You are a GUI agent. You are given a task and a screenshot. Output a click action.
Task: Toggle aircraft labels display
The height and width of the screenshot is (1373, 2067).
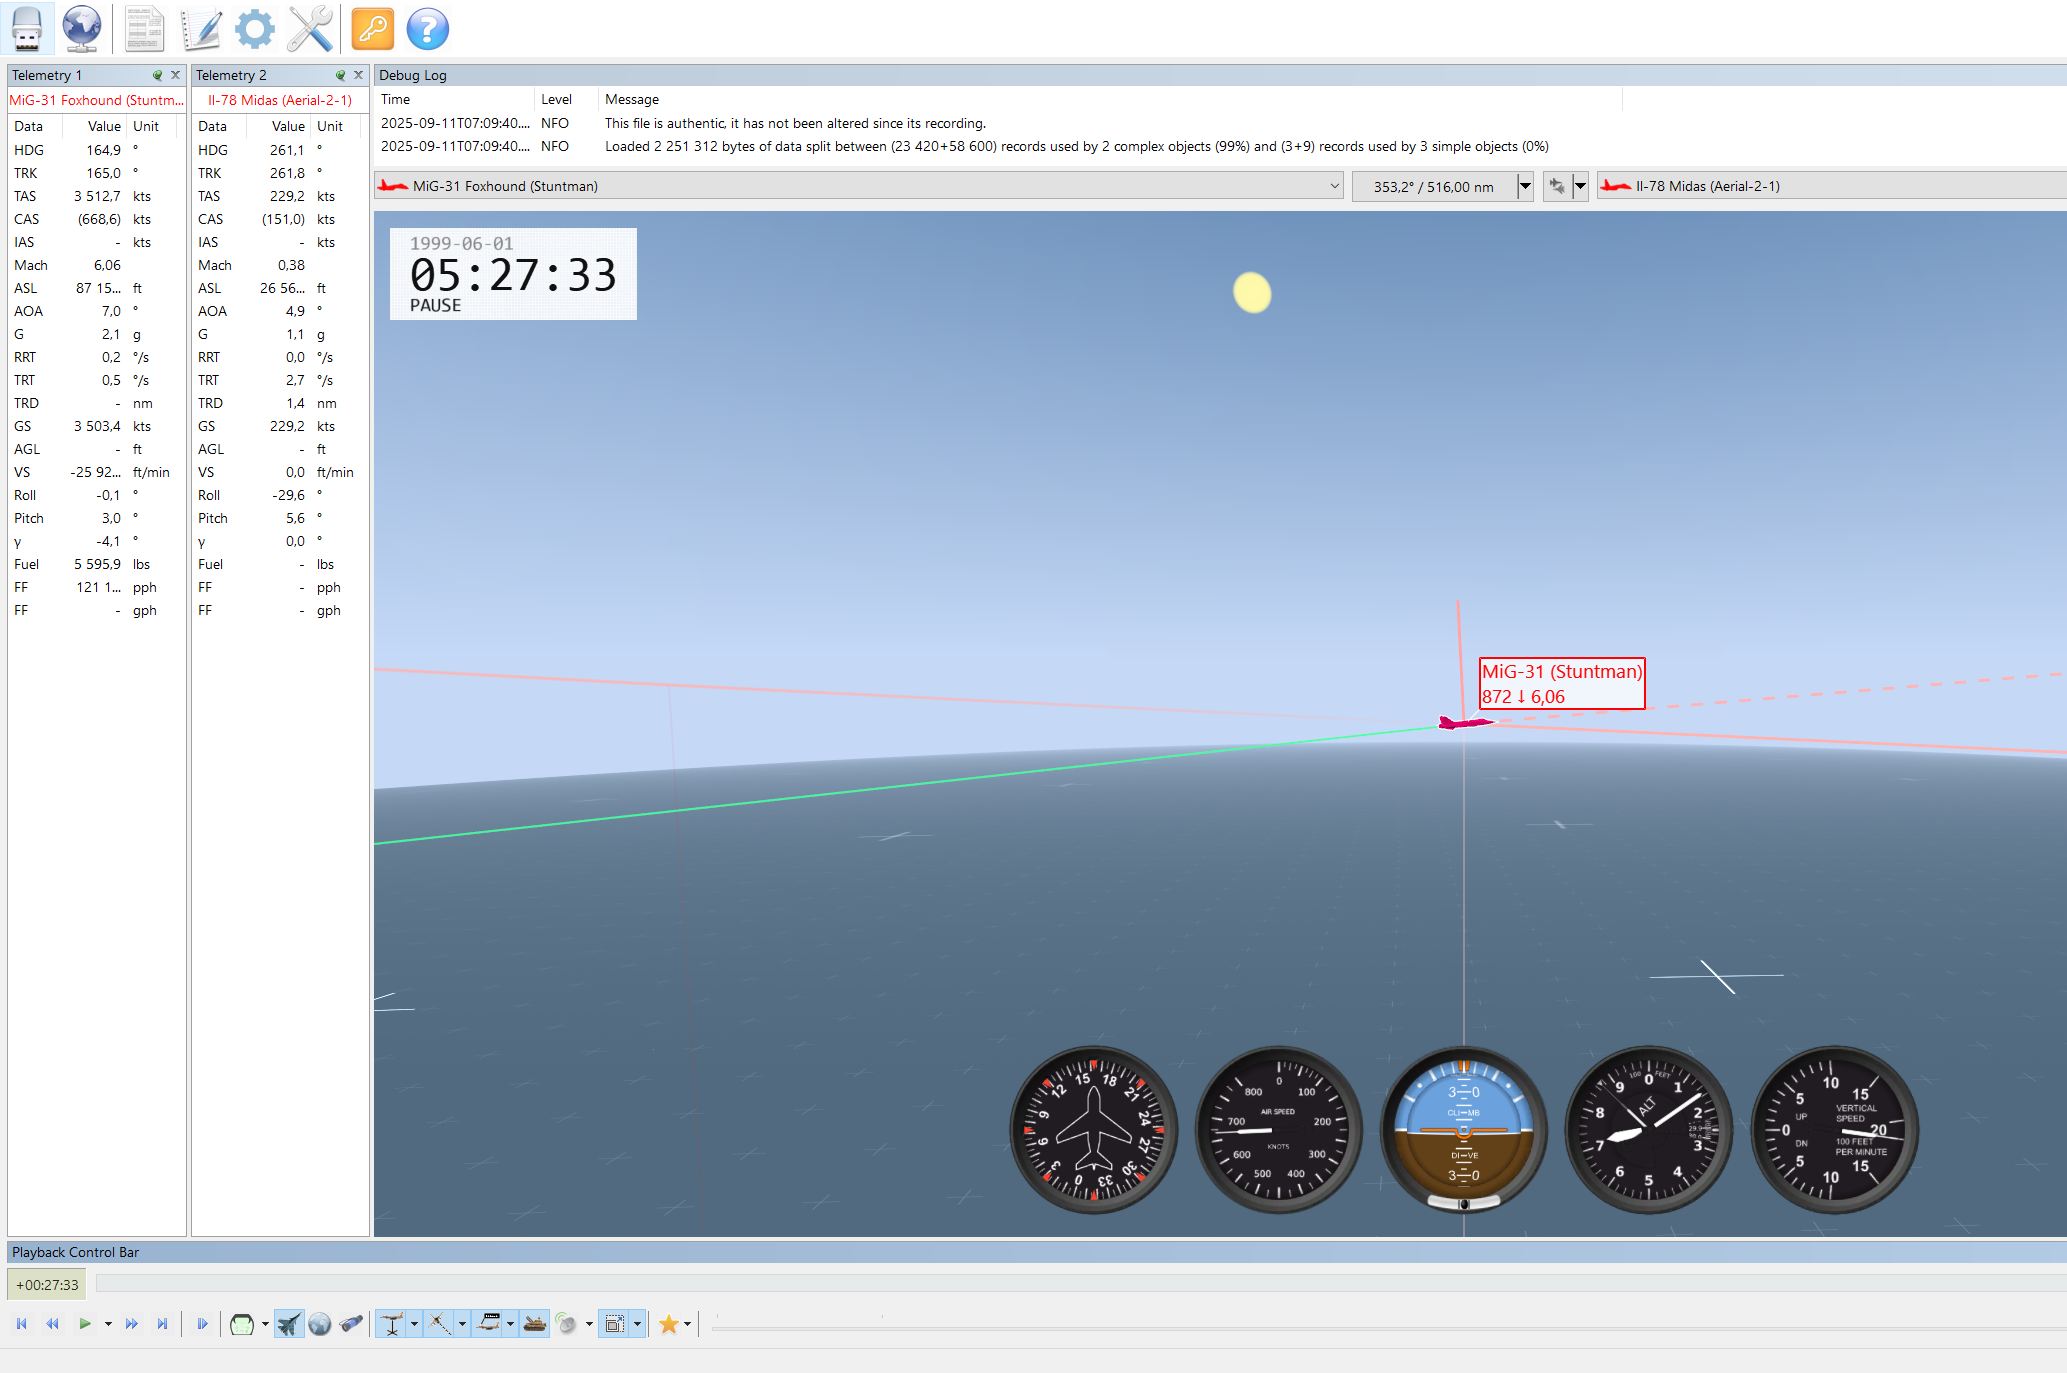[x=488, y=1324]
